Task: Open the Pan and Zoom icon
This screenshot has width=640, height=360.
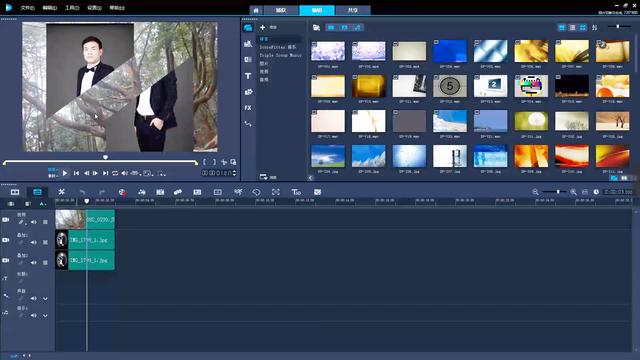Action: (276, 192)
